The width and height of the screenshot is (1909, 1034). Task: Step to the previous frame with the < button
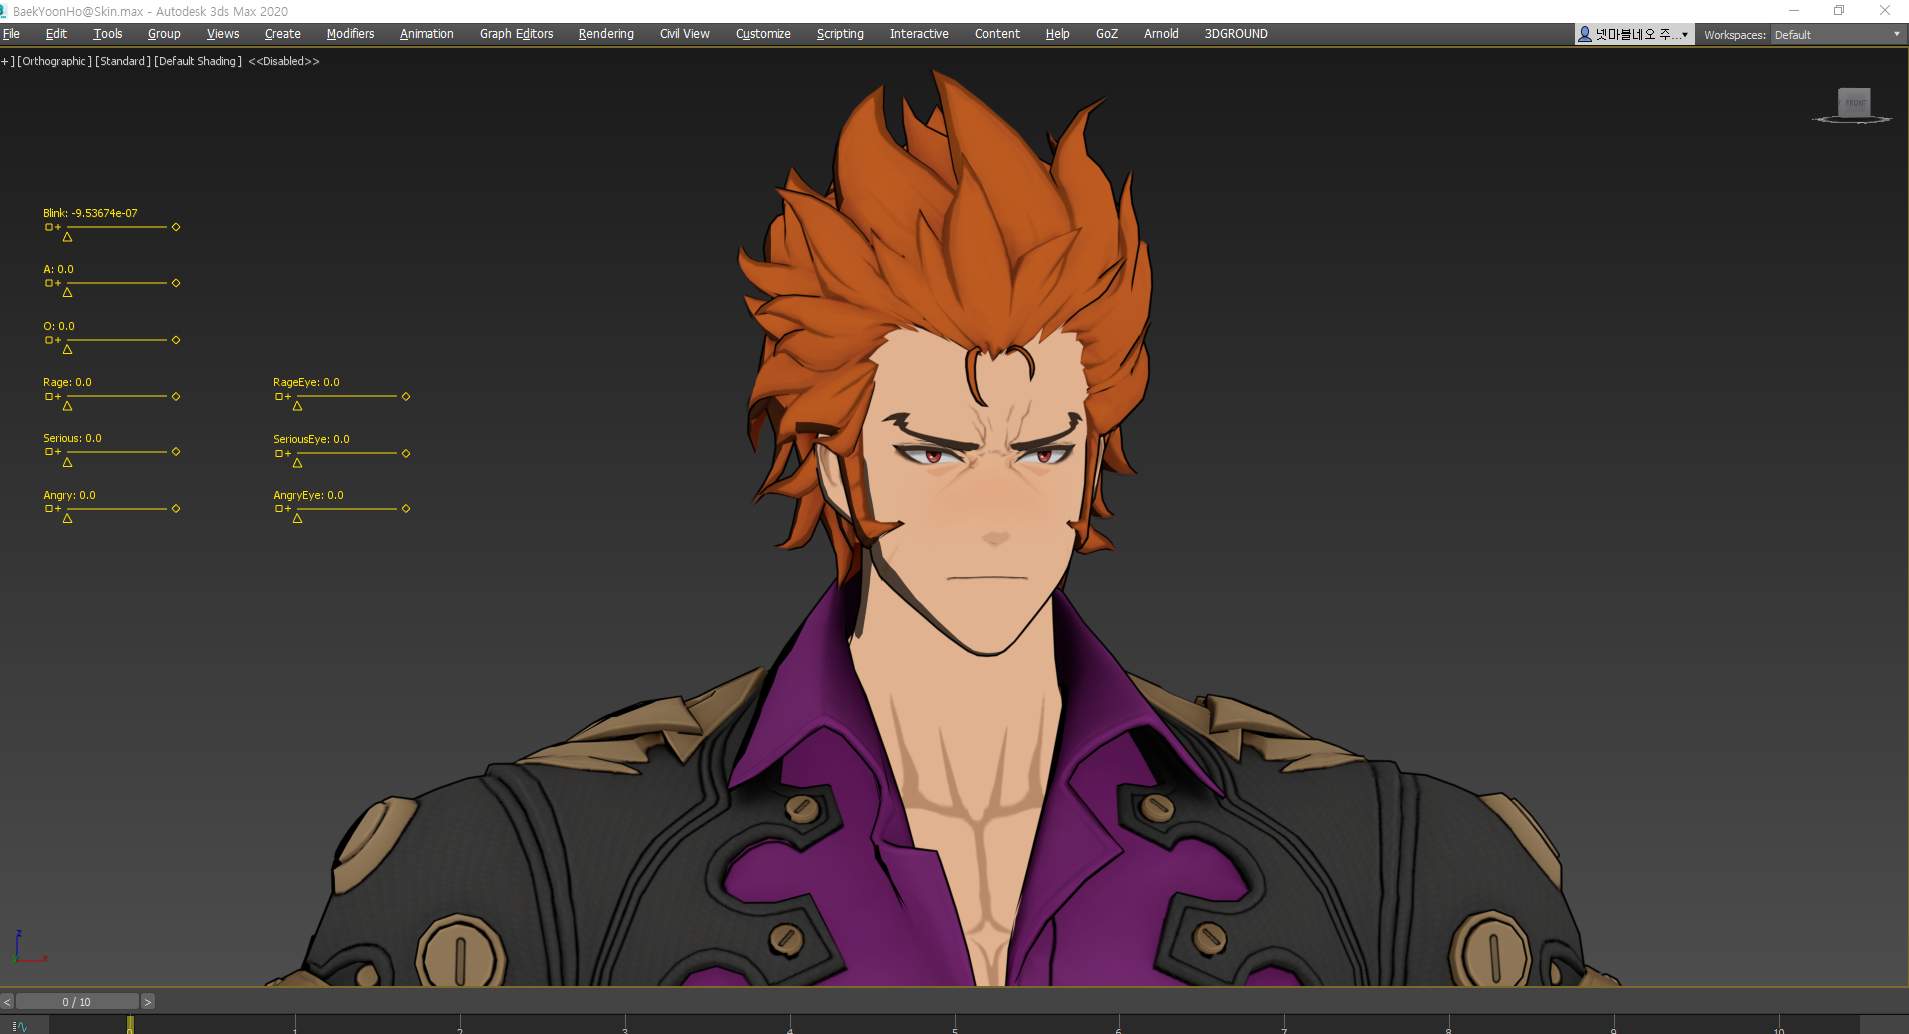(x=7, y=1001)
